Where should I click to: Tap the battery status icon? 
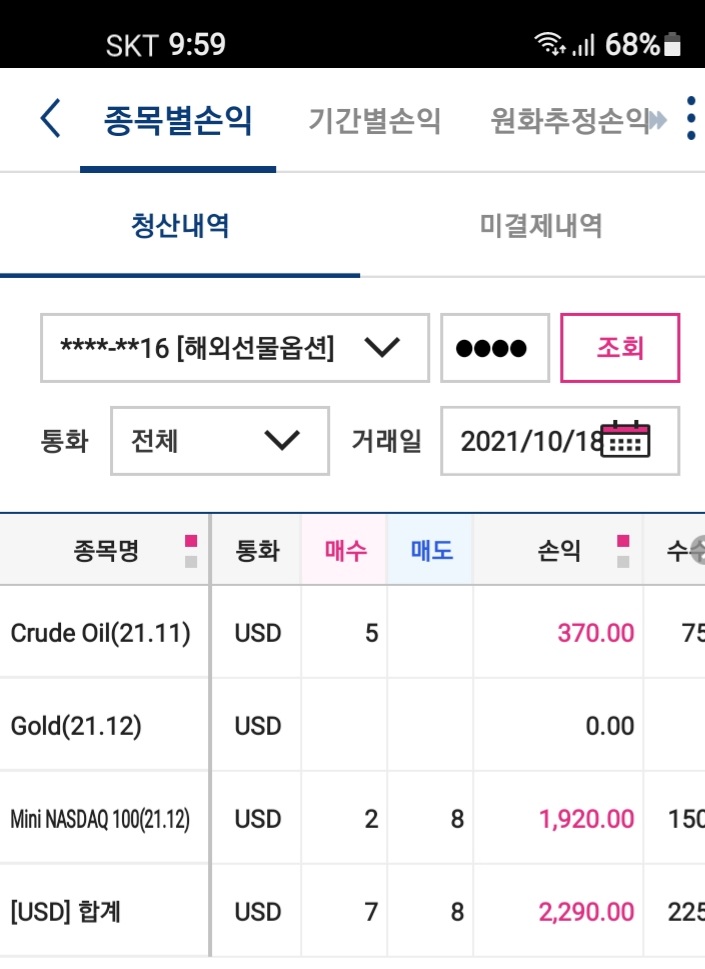pos(672,44)
